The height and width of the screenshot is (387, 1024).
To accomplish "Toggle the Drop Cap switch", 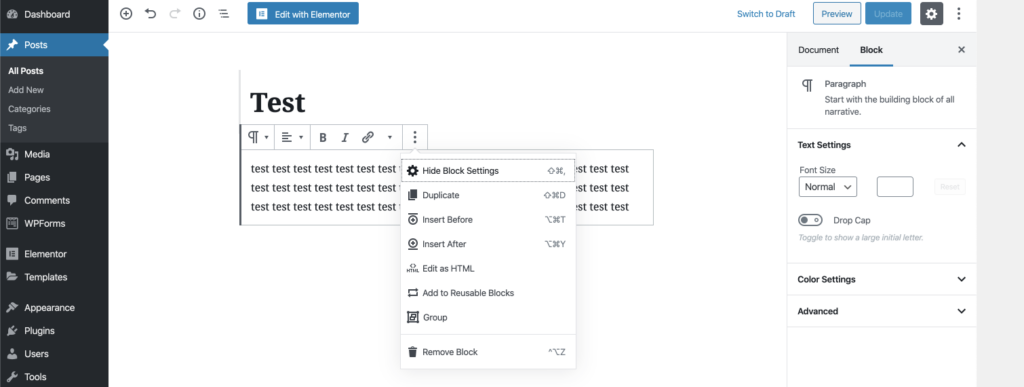I will [x=810, y=221].
